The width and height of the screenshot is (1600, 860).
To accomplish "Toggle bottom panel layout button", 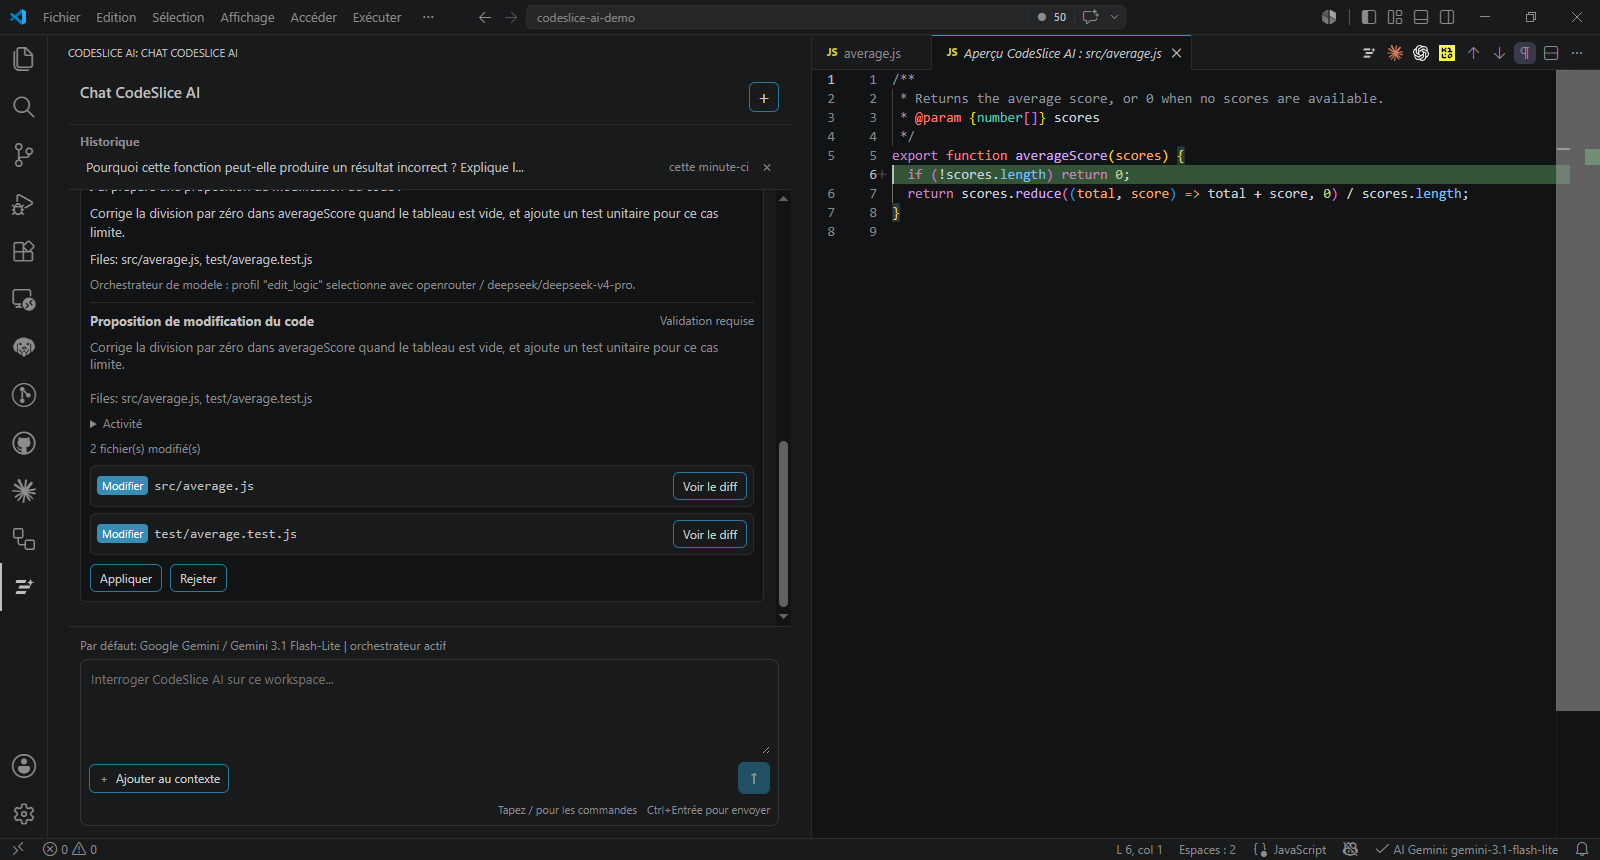I will click(1421, 17).
